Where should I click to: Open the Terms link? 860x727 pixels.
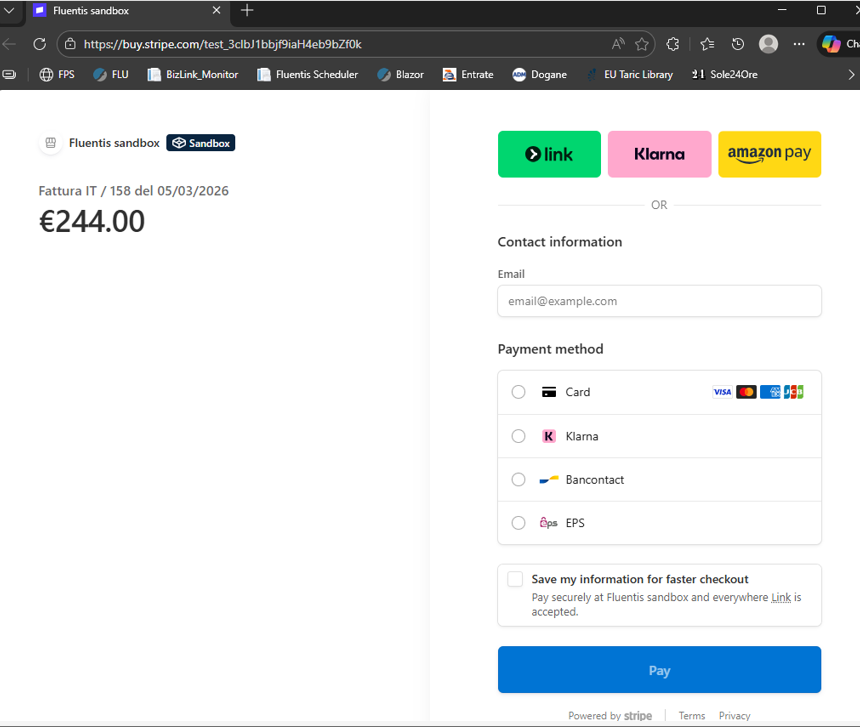tap(692, 715)
